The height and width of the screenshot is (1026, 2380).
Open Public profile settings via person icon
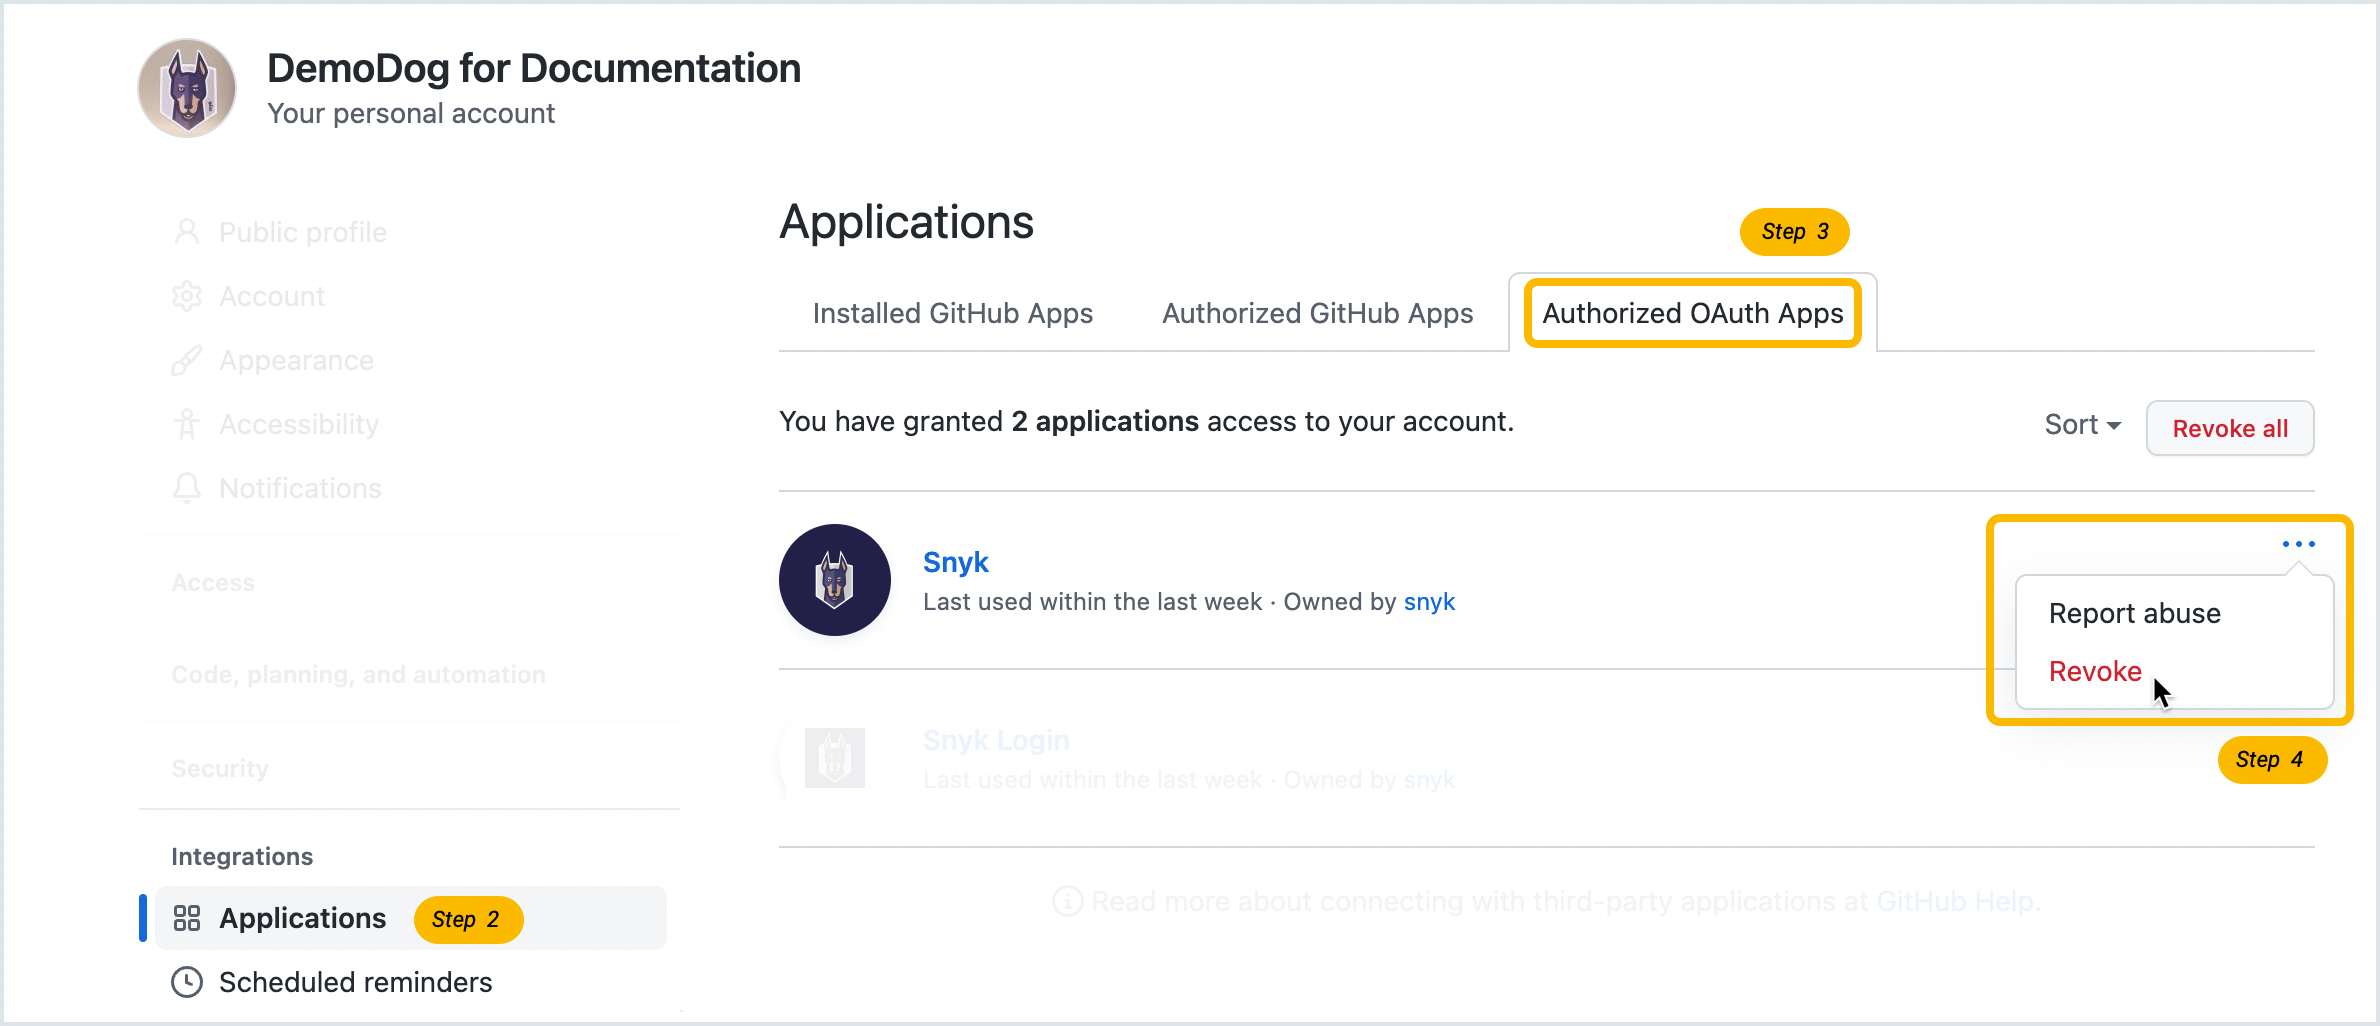(x=187, y=231)
